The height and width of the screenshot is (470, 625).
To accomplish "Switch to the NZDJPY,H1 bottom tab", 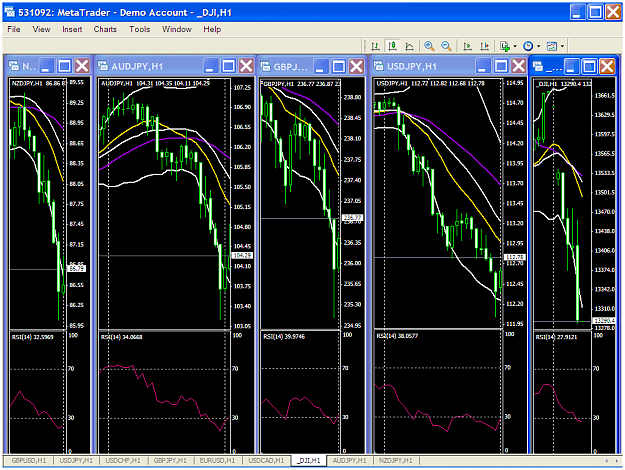I will pyautogui.click(x=396, y=461).
